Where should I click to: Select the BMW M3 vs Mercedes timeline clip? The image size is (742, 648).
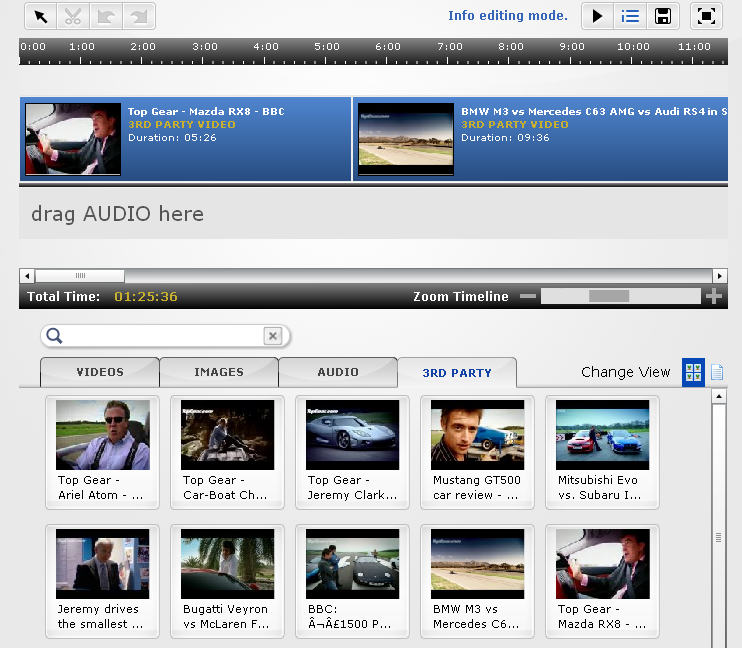540,139
